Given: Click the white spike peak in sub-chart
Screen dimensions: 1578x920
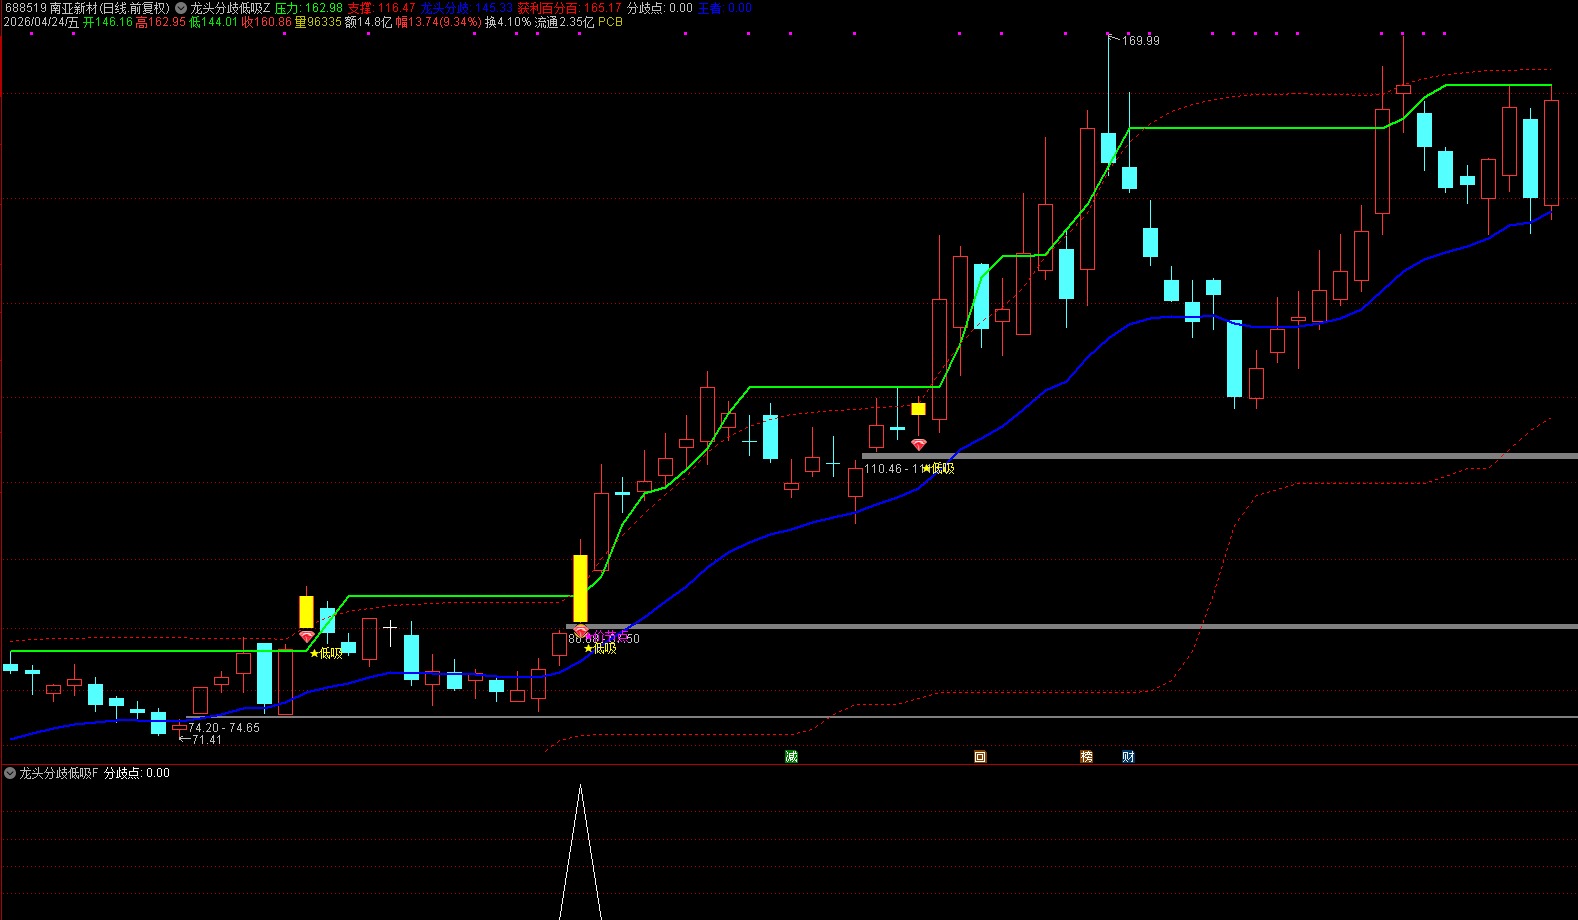Looking at the screenshot, I should [580, 789].
